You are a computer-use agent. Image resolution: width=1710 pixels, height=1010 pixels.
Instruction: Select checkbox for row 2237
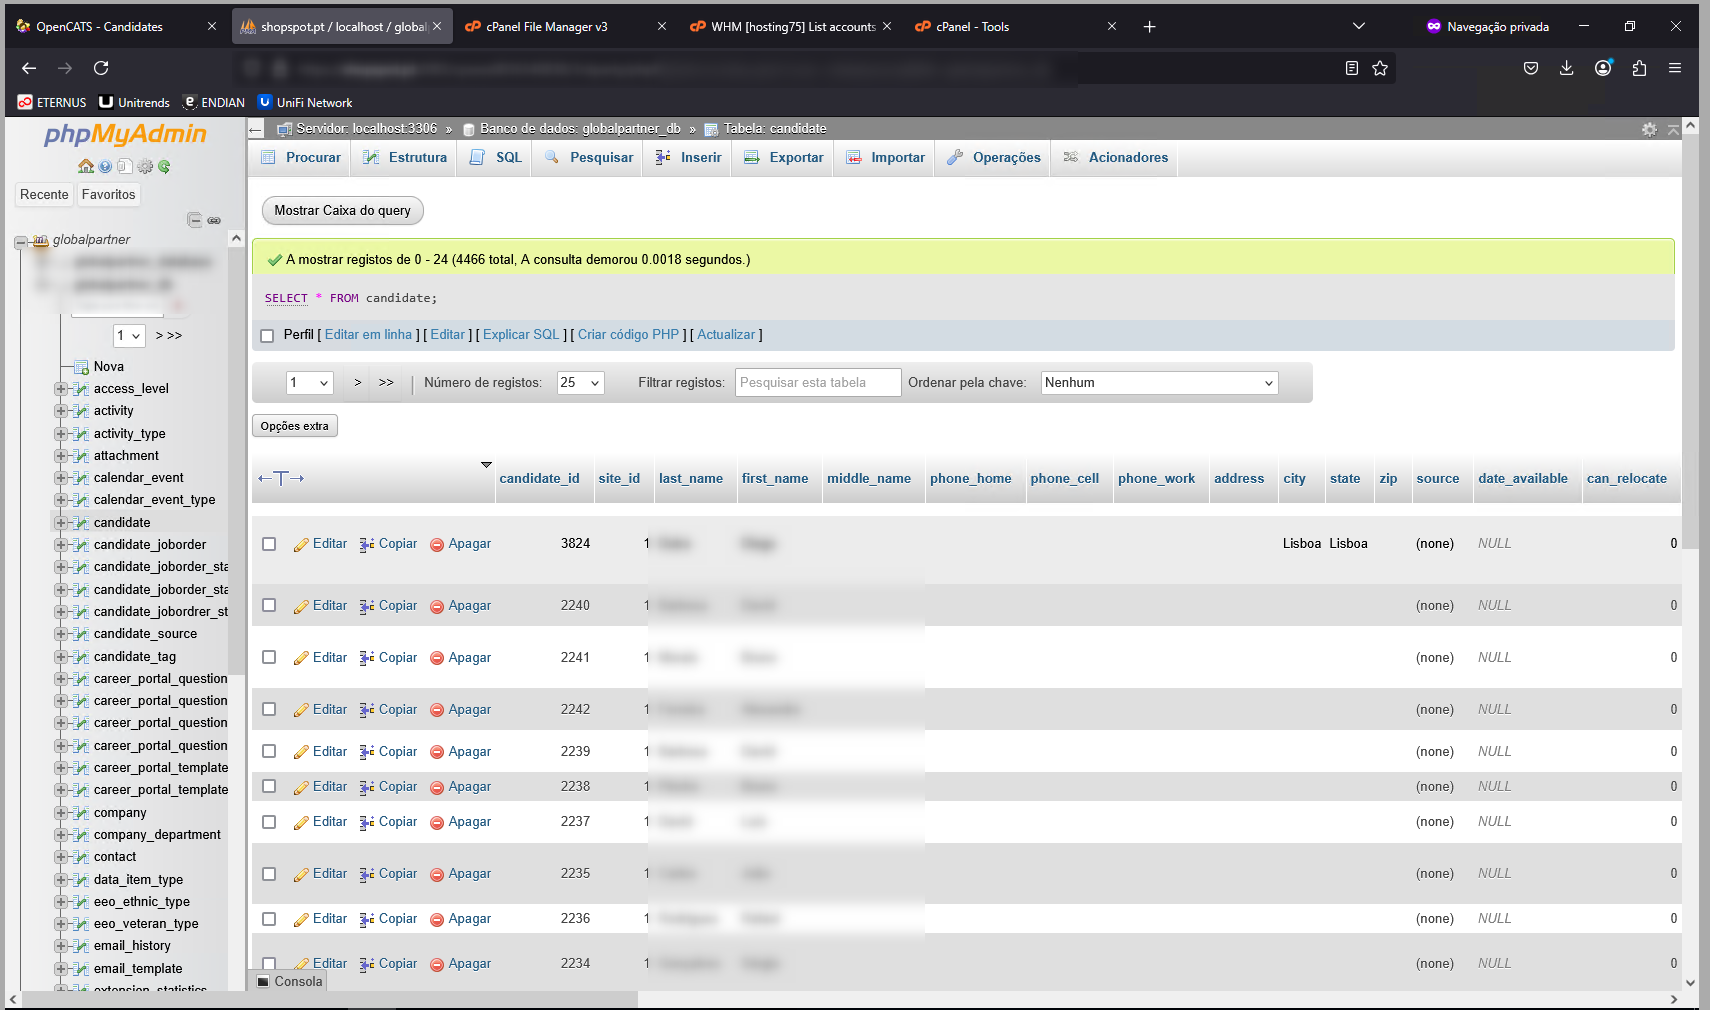(x=269, y=822)
